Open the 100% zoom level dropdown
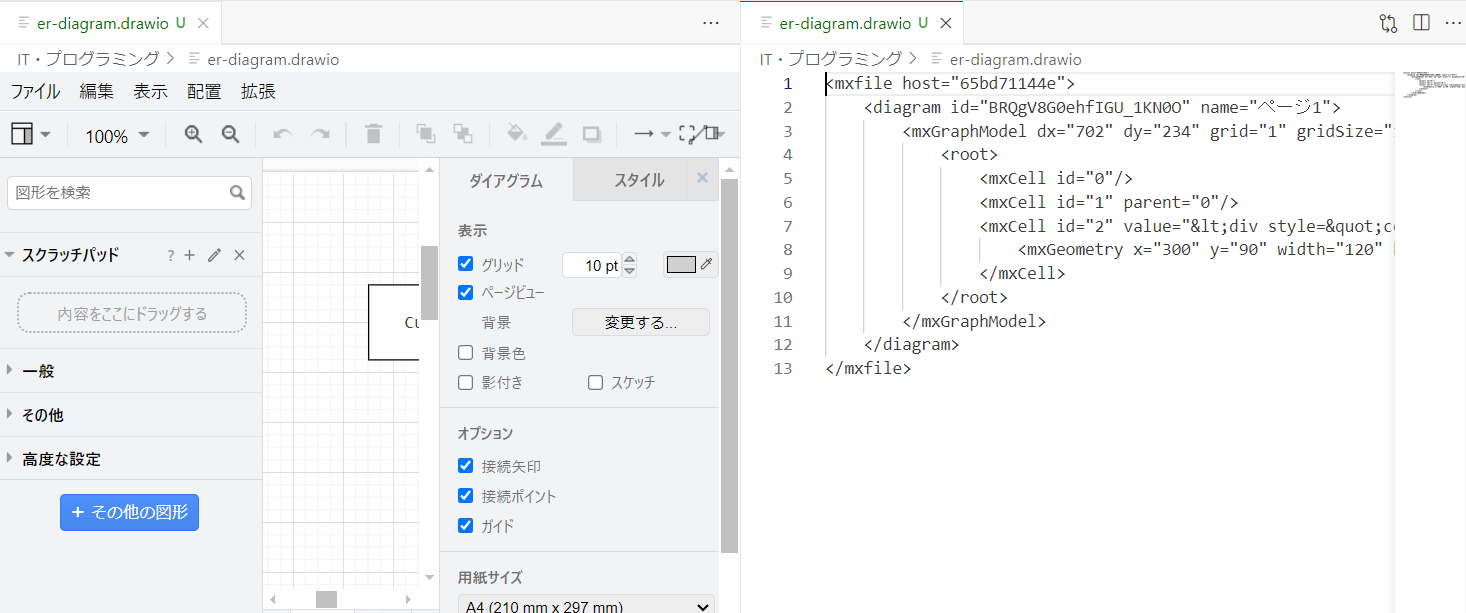 116,135
